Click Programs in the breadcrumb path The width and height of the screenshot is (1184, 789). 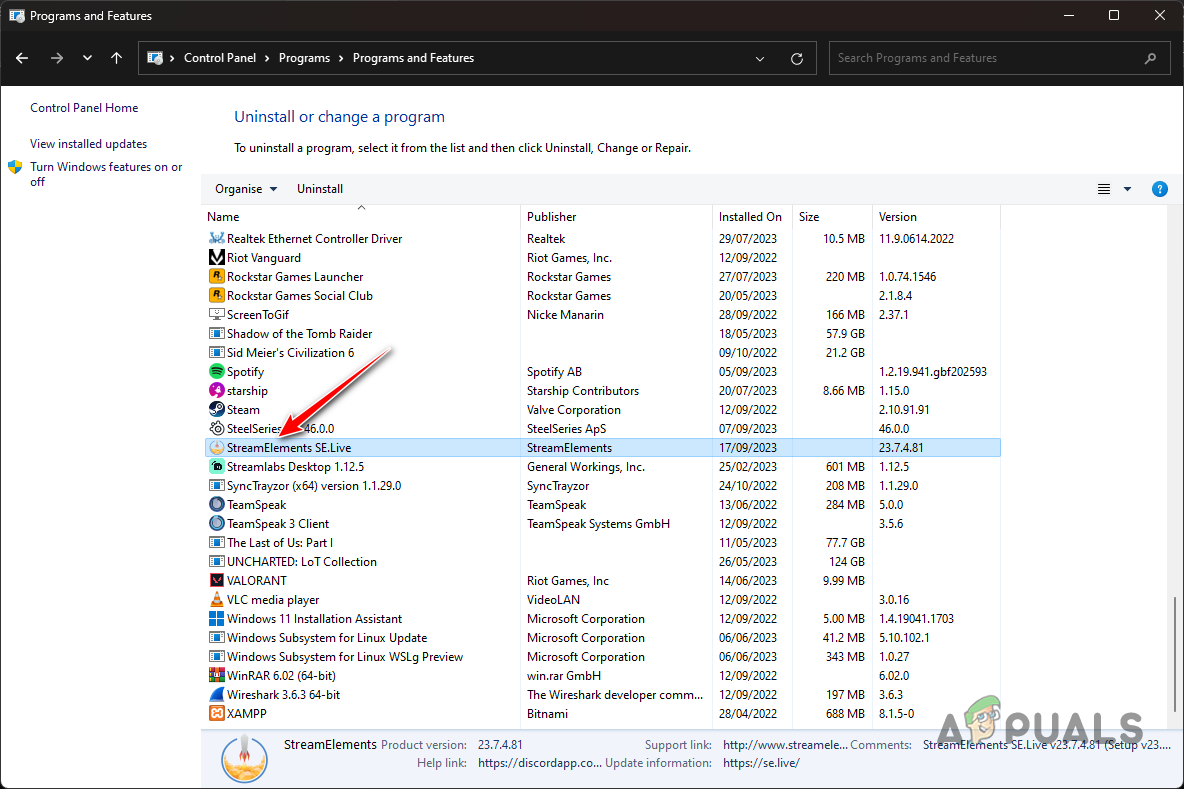click(304, 58)
